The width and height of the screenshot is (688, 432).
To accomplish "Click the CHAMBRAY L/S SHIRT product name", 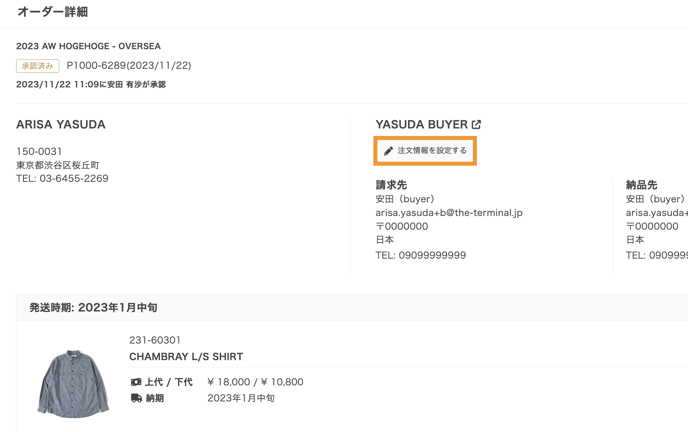I will coord(186,357).
